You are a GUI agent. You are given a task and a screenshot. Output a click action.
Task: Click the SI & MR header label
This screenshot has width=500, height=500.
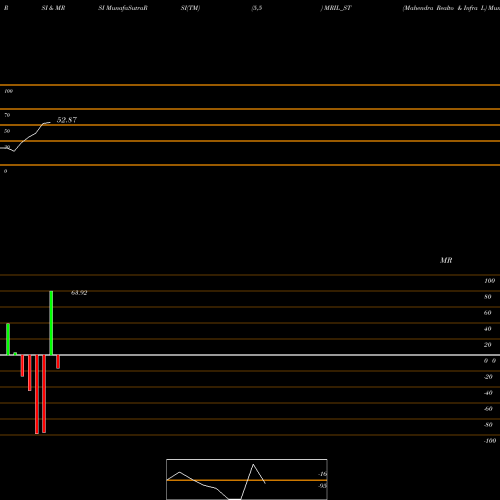pyautogui.click(x=53, y=8)
